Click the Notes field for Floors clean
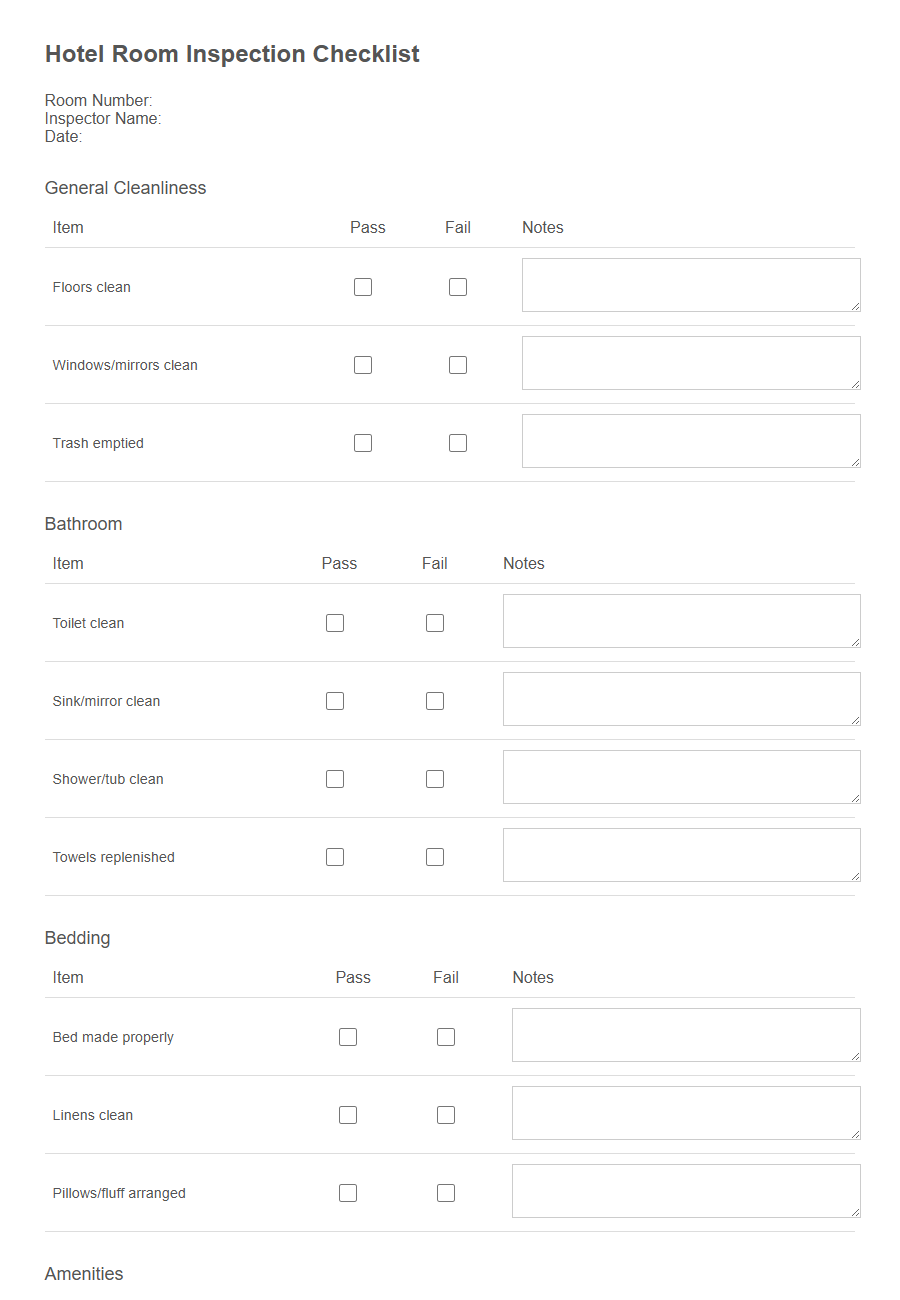Screen dimensions: 900x1300 click(x=690, y=285)
